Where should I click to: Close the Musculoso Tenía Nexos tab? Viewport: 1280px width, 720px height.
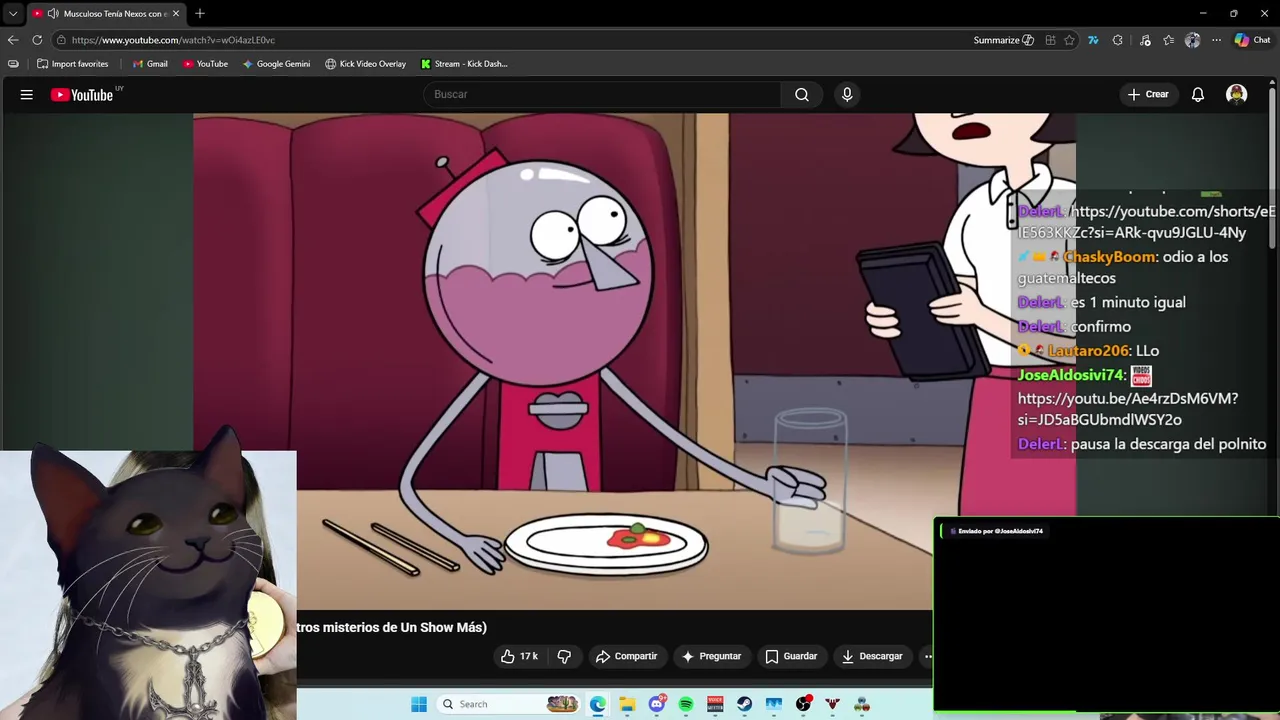click(x=176, y=13)
